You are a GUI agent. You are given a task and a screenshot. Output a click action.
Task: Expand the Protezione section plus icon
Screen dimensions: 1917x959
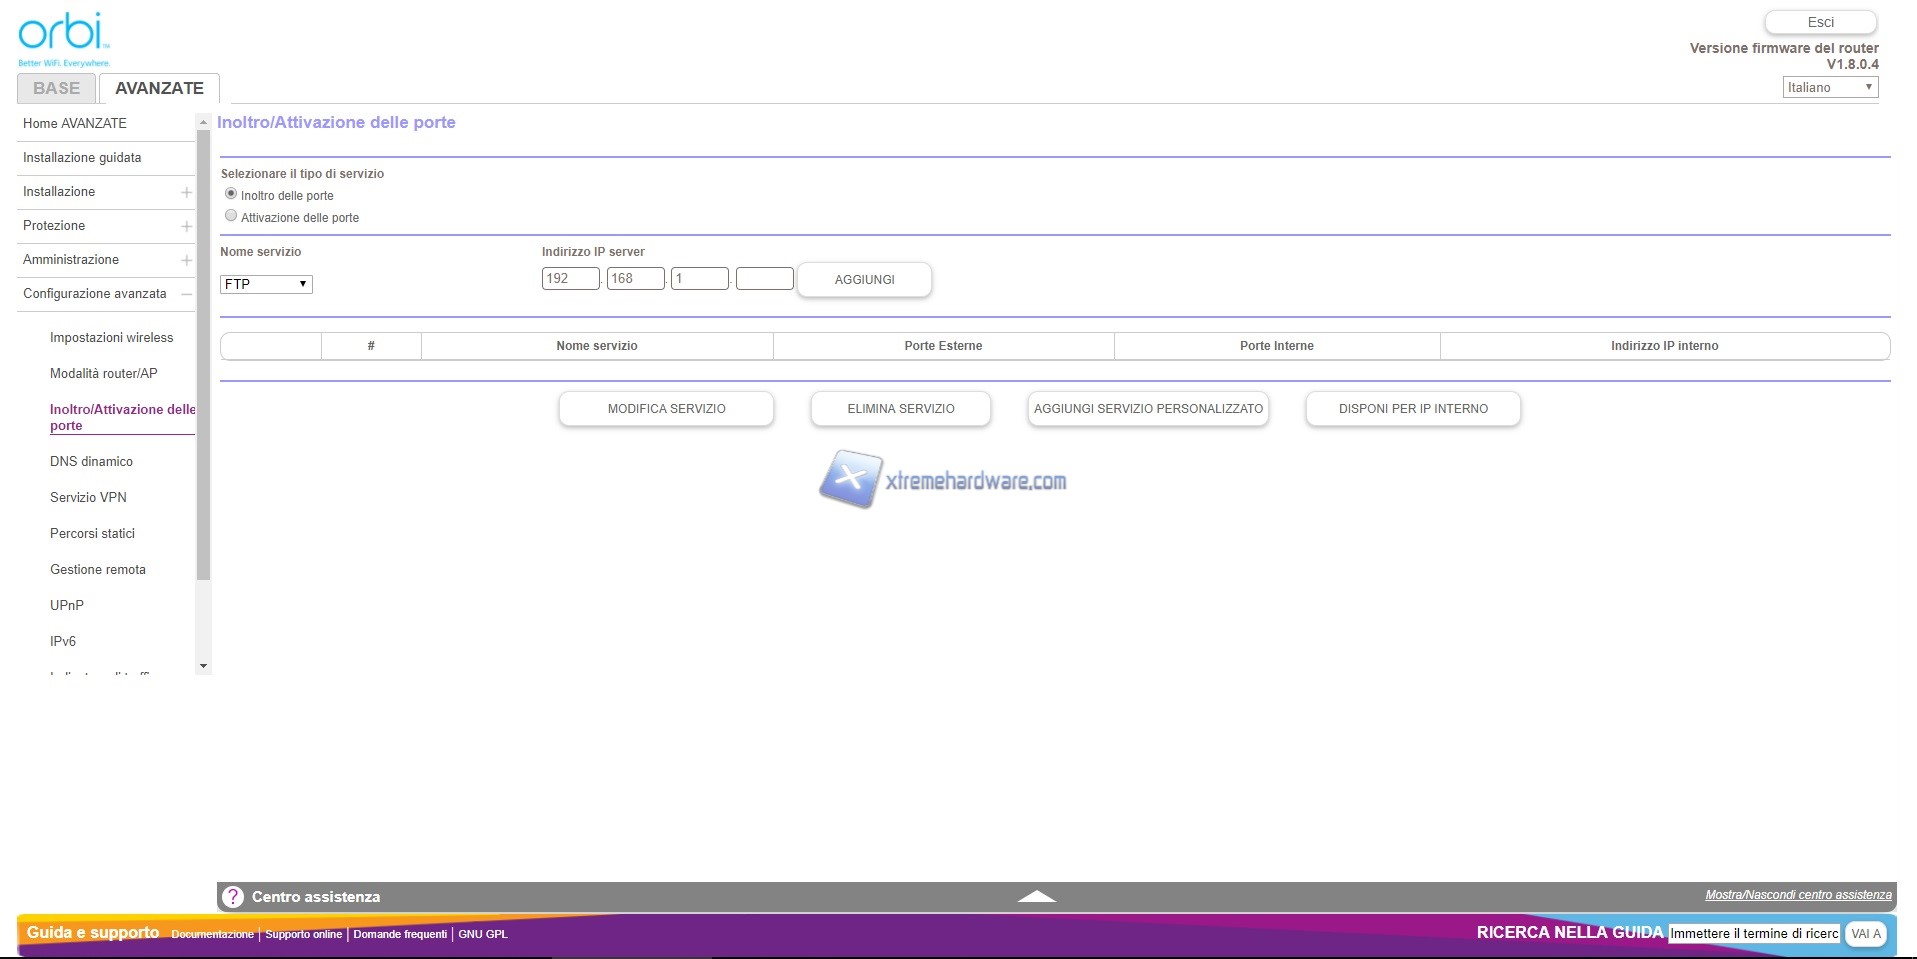[186, 226]
